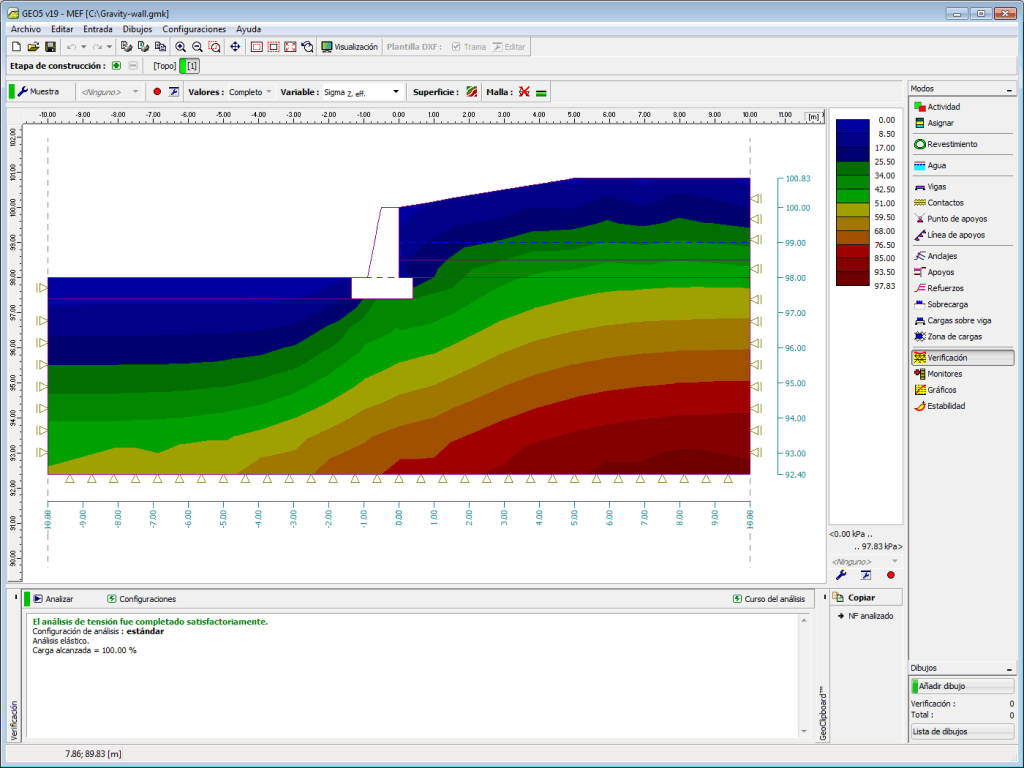Open the Monitores mode
Image resolution: width=1024 pixels, height=768 pixels.
(944, 374)
